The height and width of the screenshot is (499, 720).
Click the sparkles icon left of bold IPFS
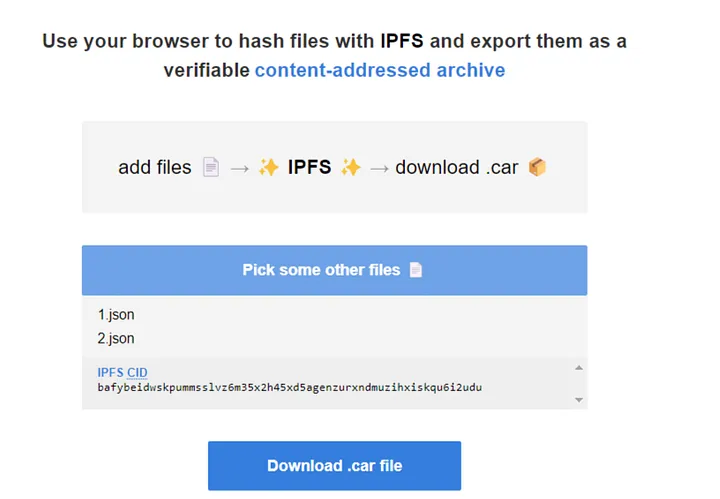click(x=268, y=168)
